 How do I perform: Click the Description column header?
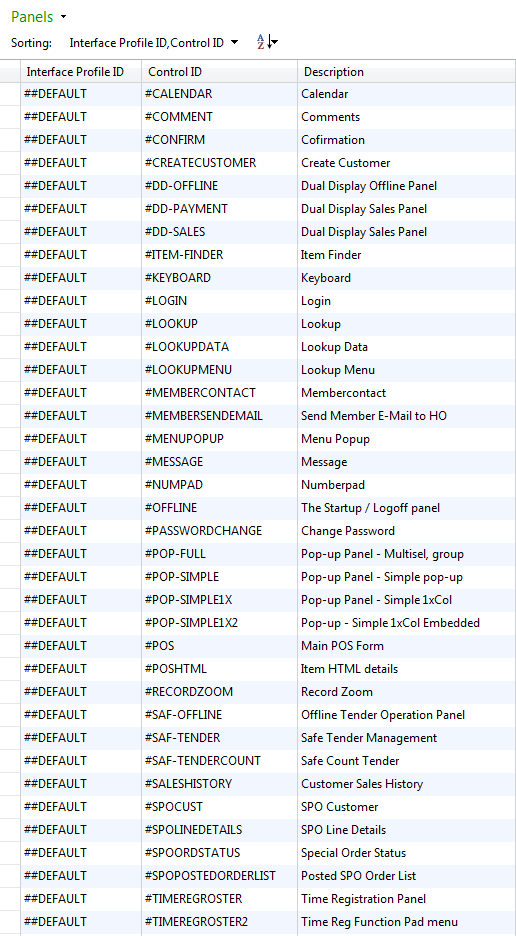point(407,72)
